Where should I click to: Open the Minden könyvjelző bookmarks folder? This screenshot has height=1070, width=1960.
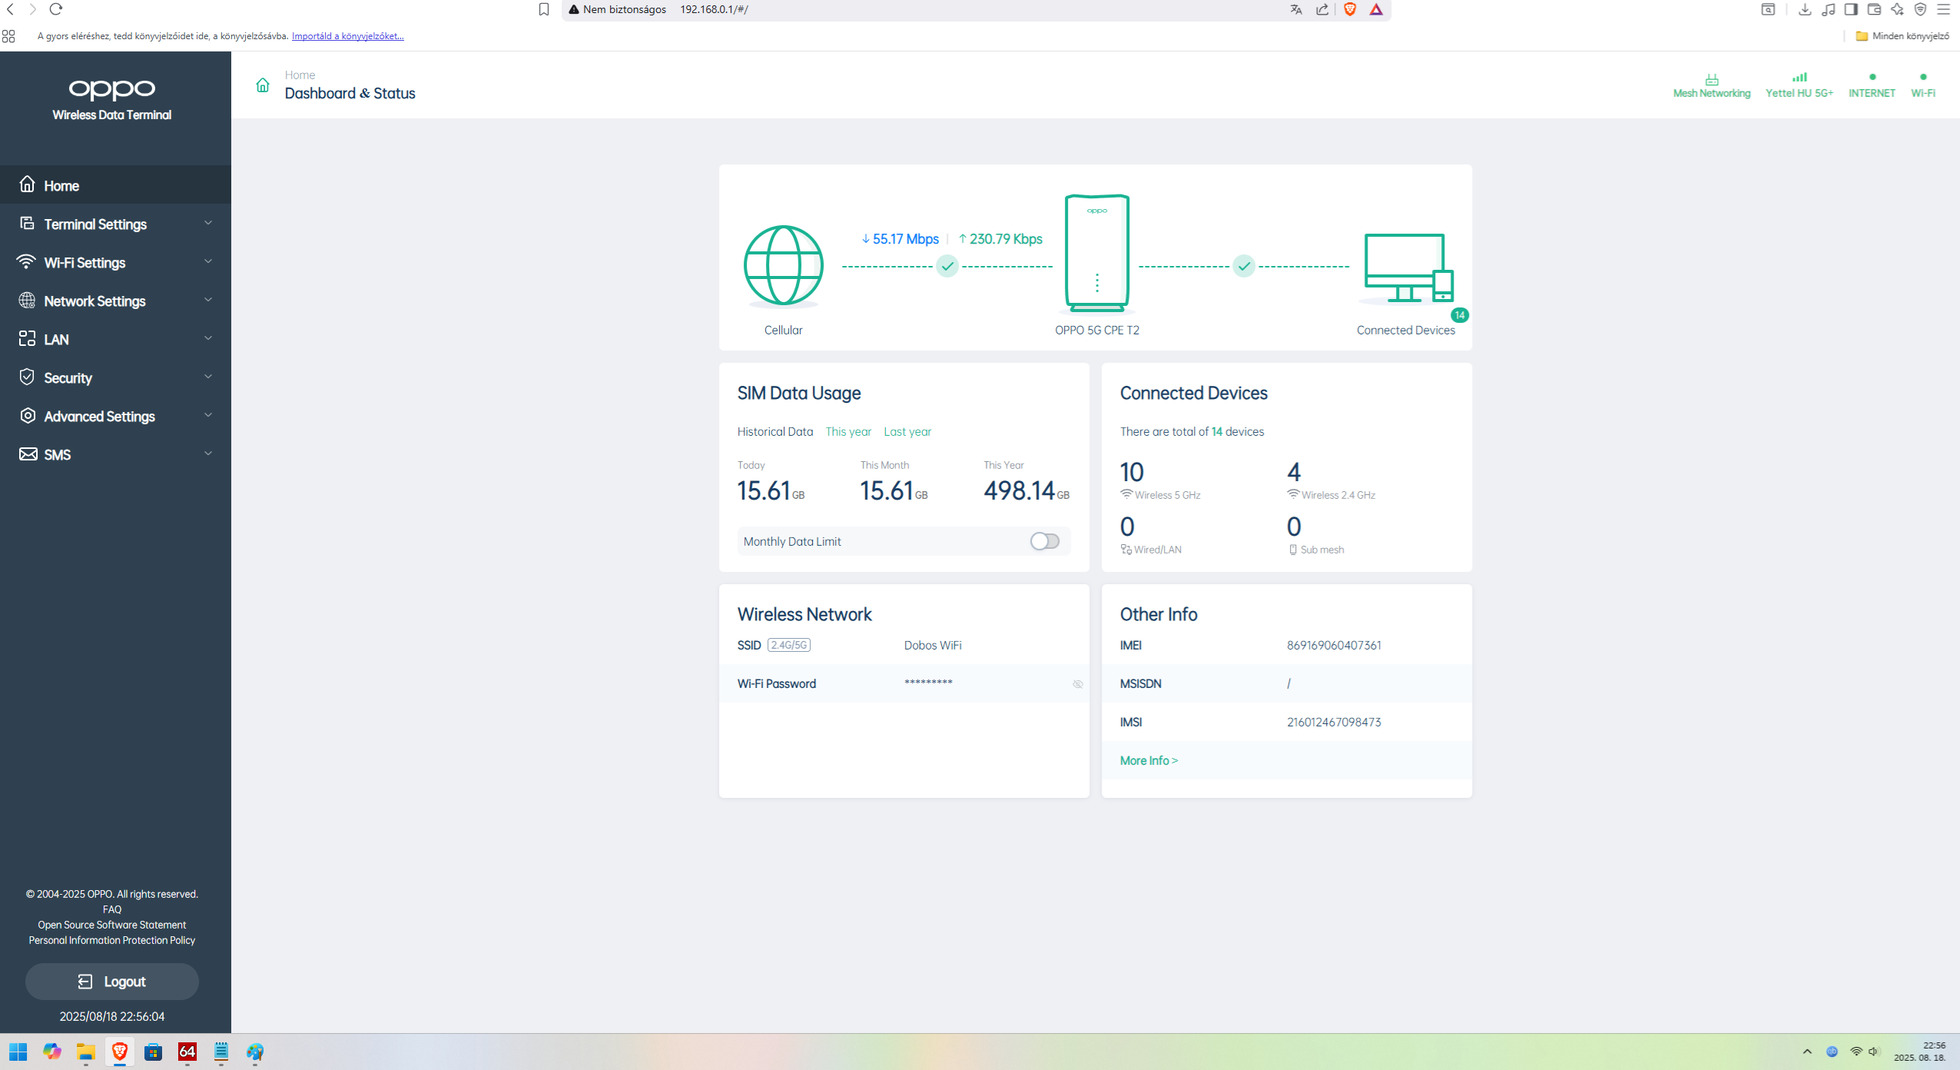click(1902, 36)
